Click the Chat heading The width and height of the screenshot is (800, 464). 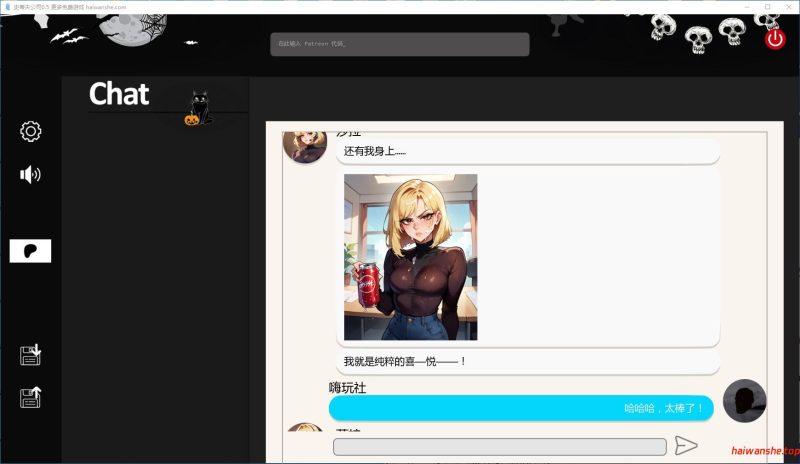point(119,94)
